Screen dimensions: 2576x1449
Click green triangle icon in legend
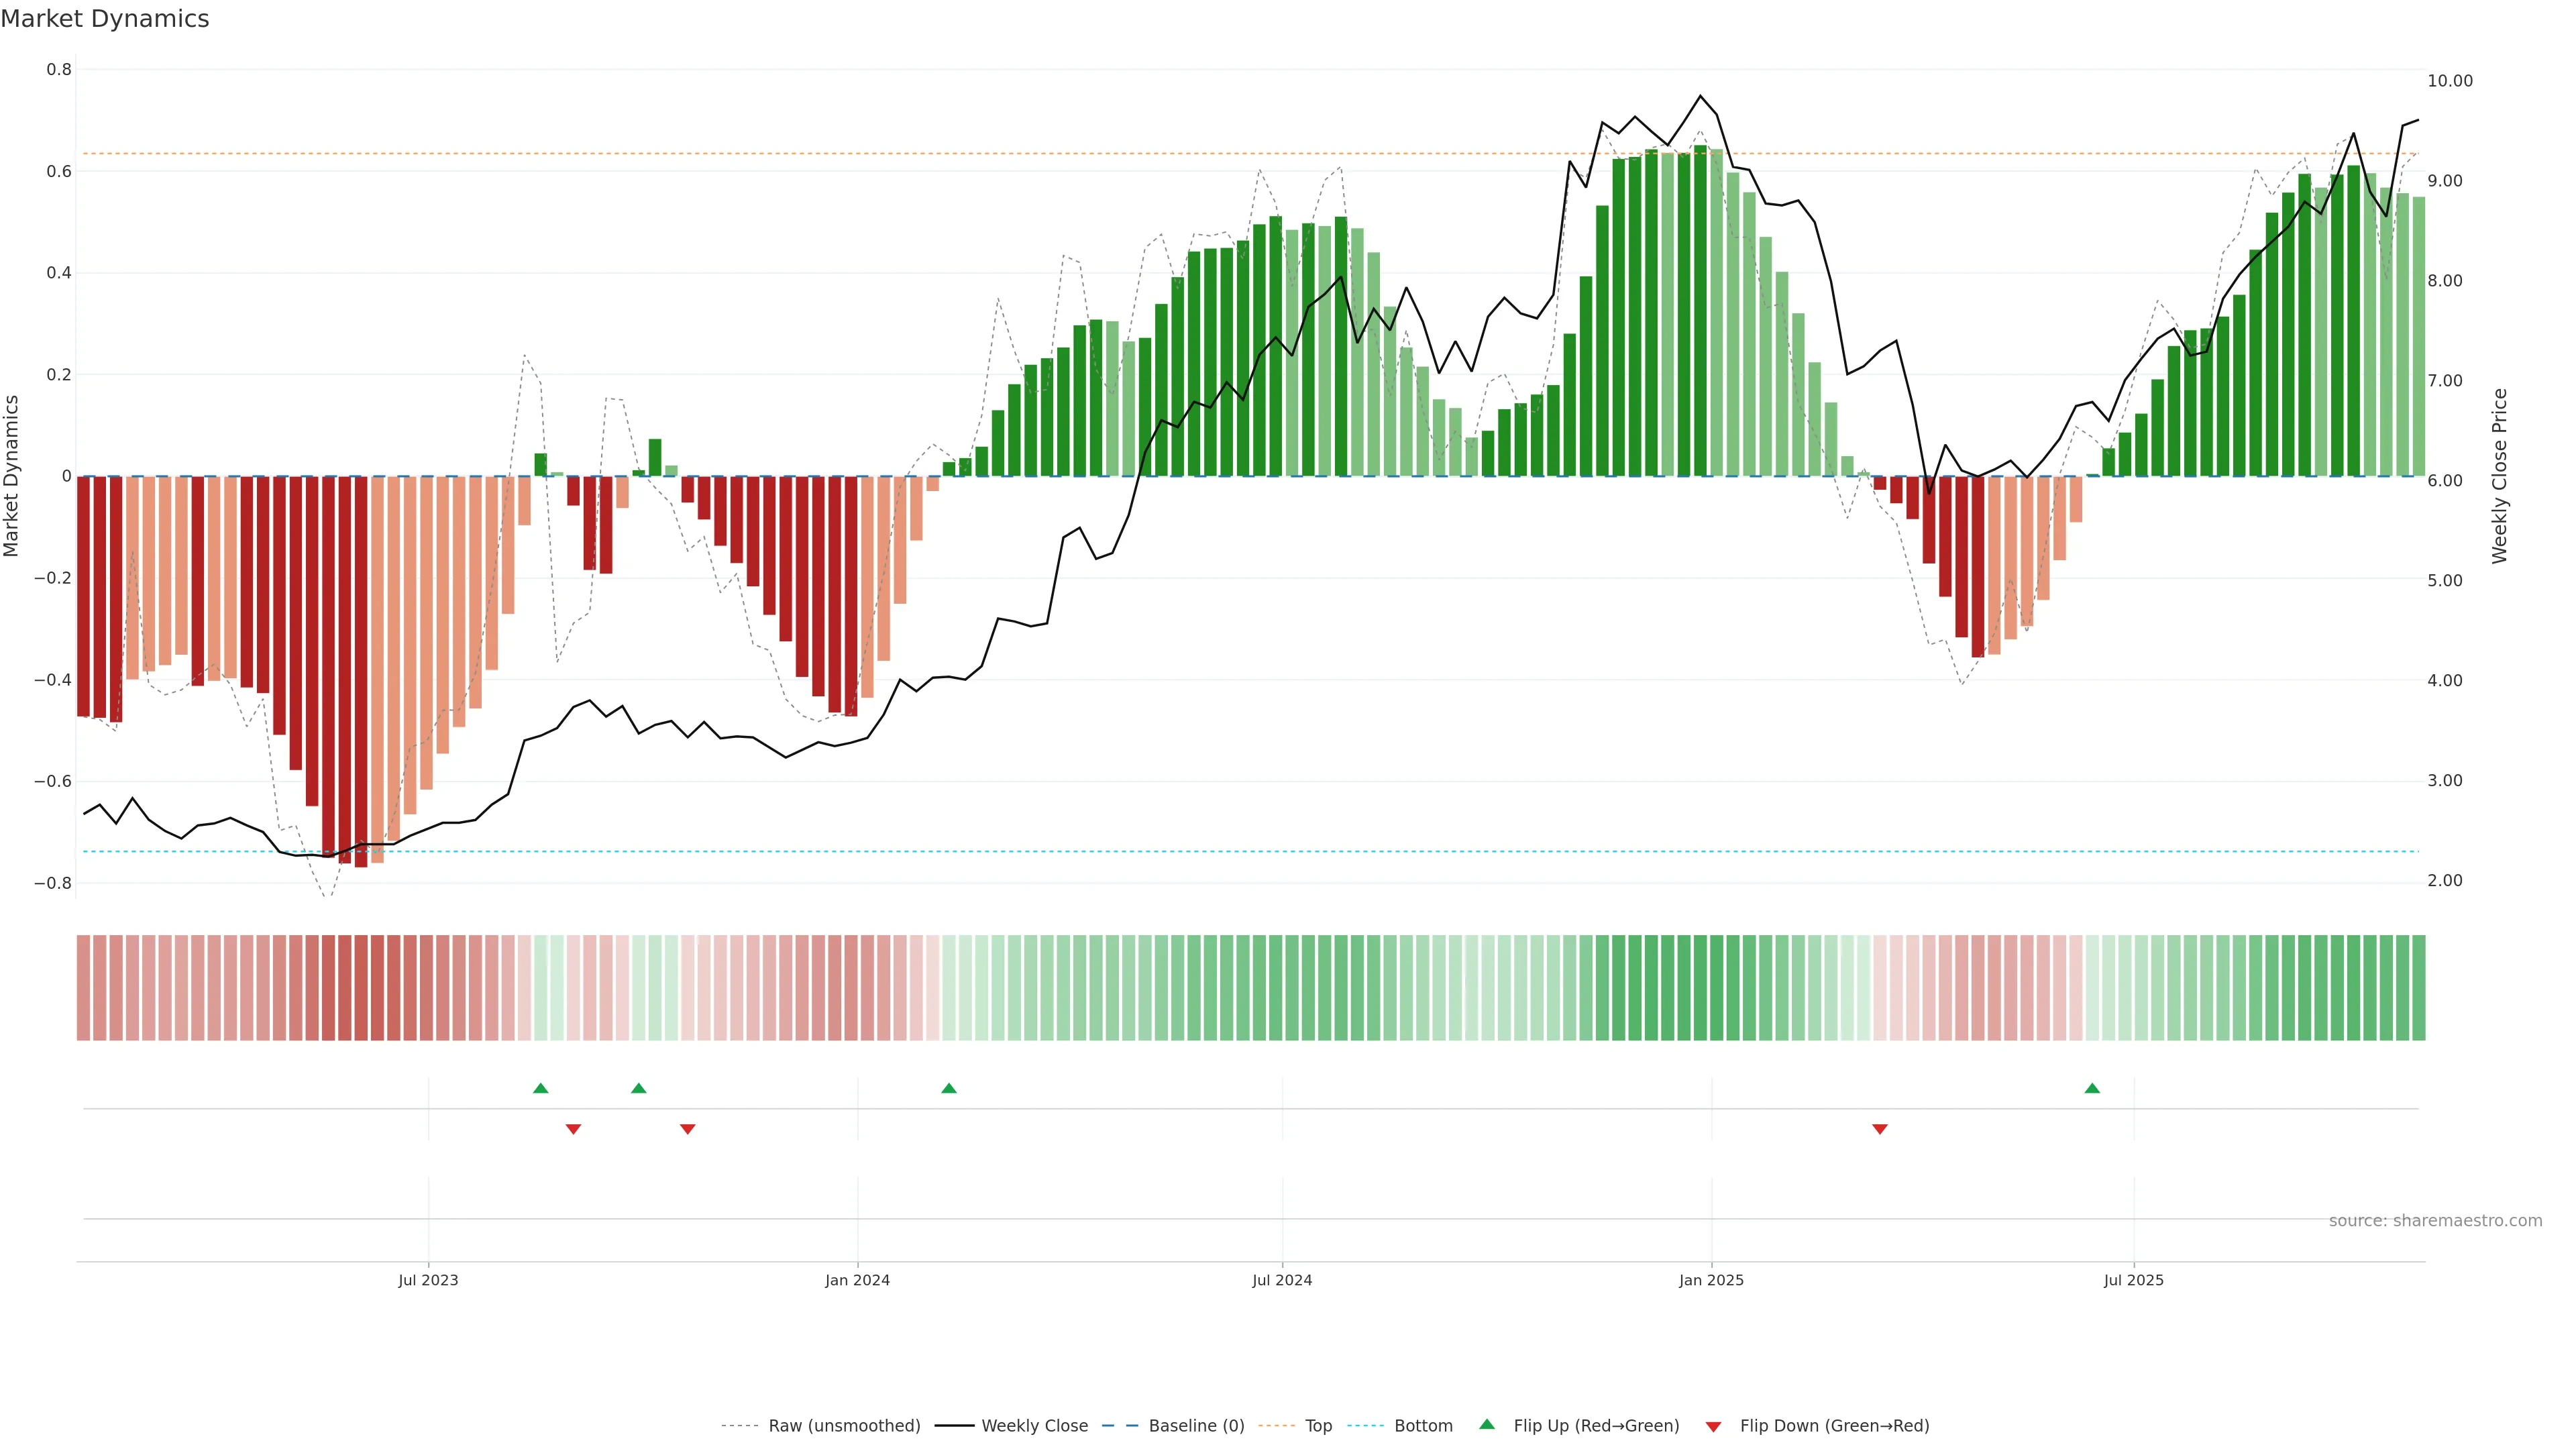[1487, 1424]
